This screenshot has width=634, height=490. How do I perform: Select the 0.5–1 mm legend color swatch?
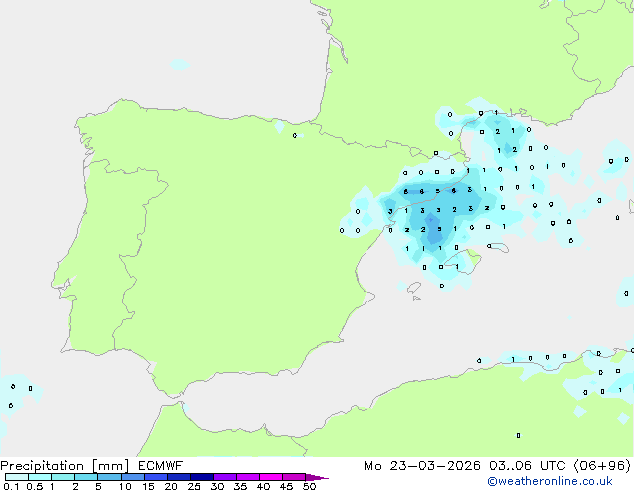[40, 477]
